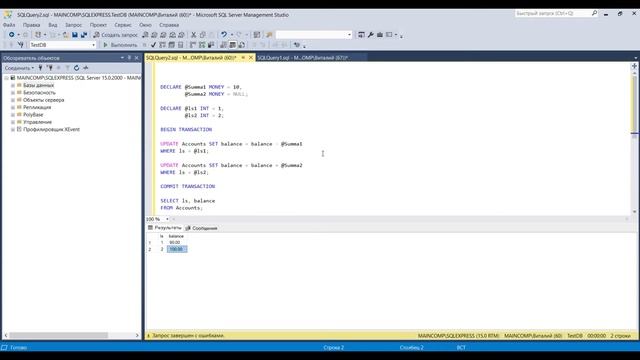
Task: Open the Справка menu
Action: [x=169, y=25]
